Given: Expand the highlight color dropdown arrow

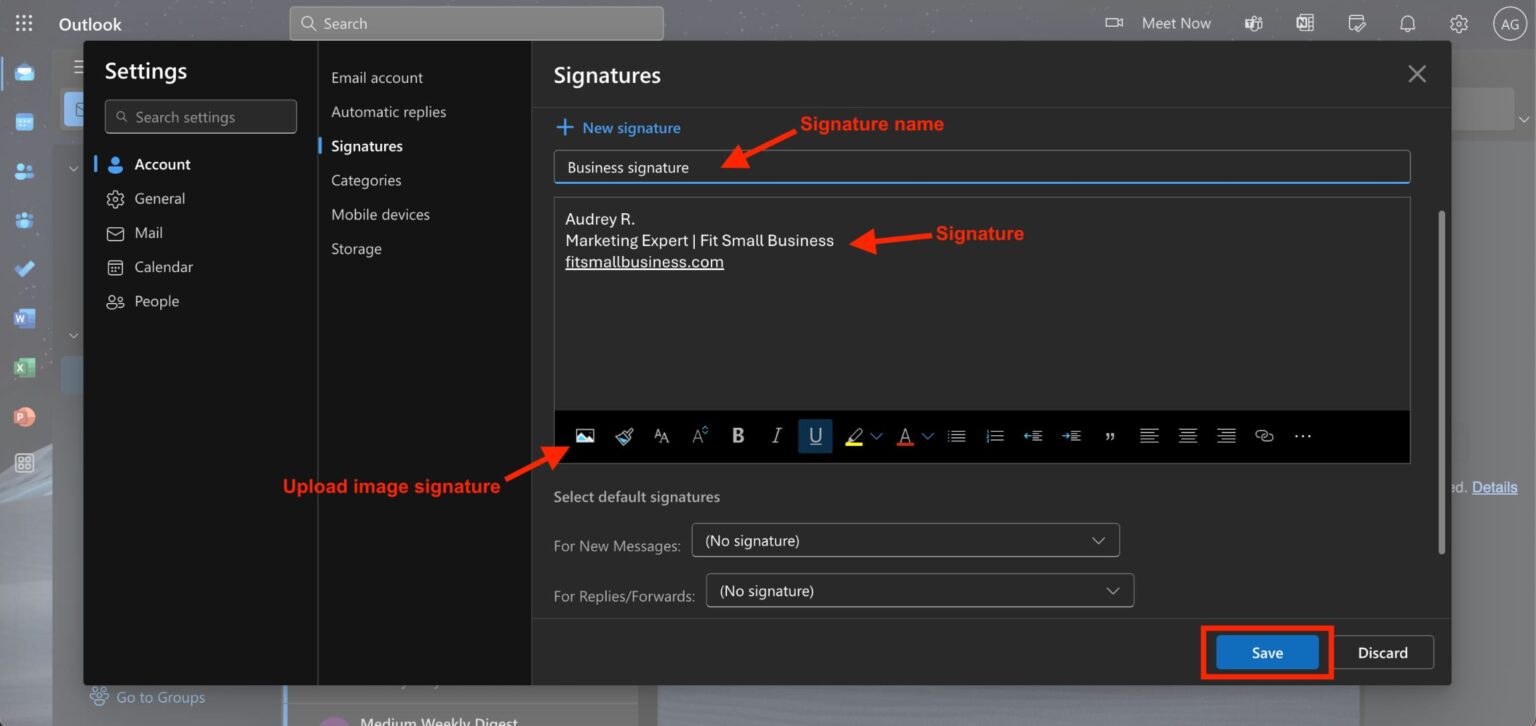Looking at the screenshot, I should 878,435.
